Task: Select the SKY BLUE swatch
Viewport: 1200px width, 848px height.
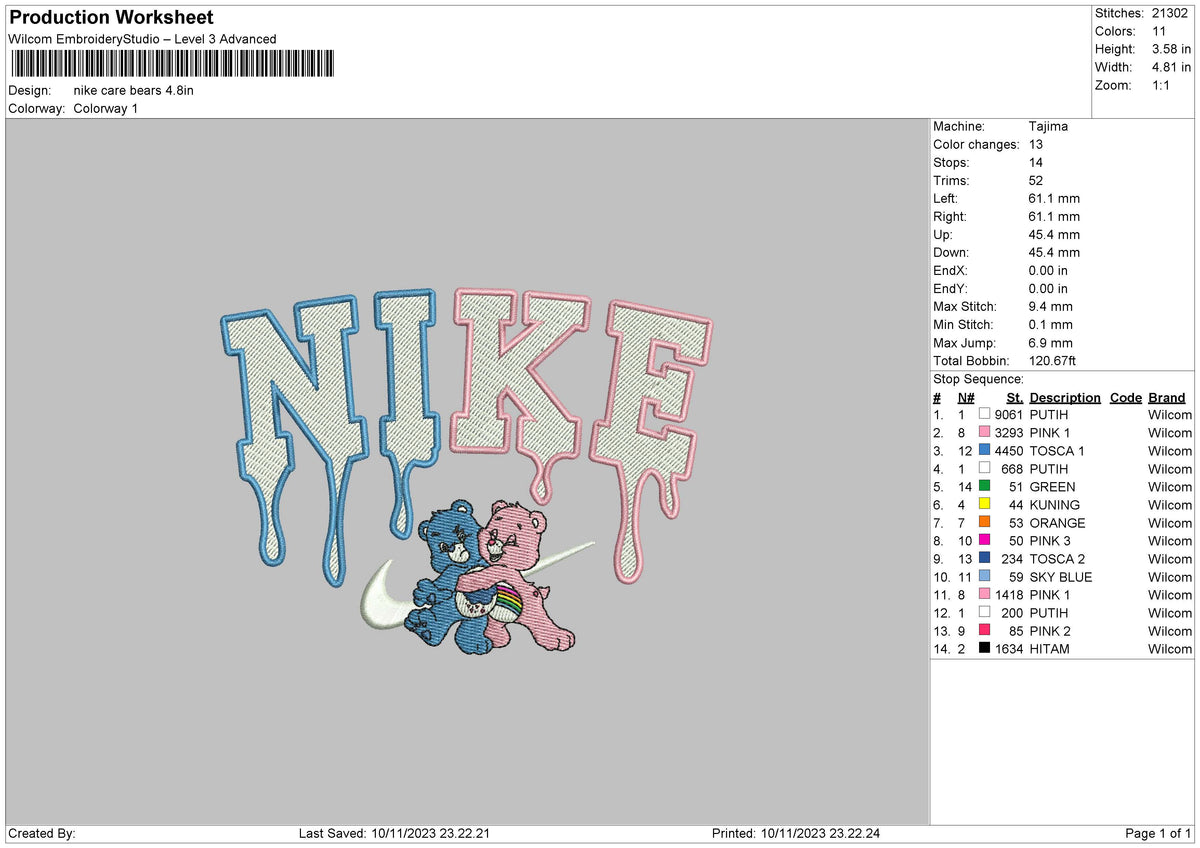Action: (x=985, y=577)
